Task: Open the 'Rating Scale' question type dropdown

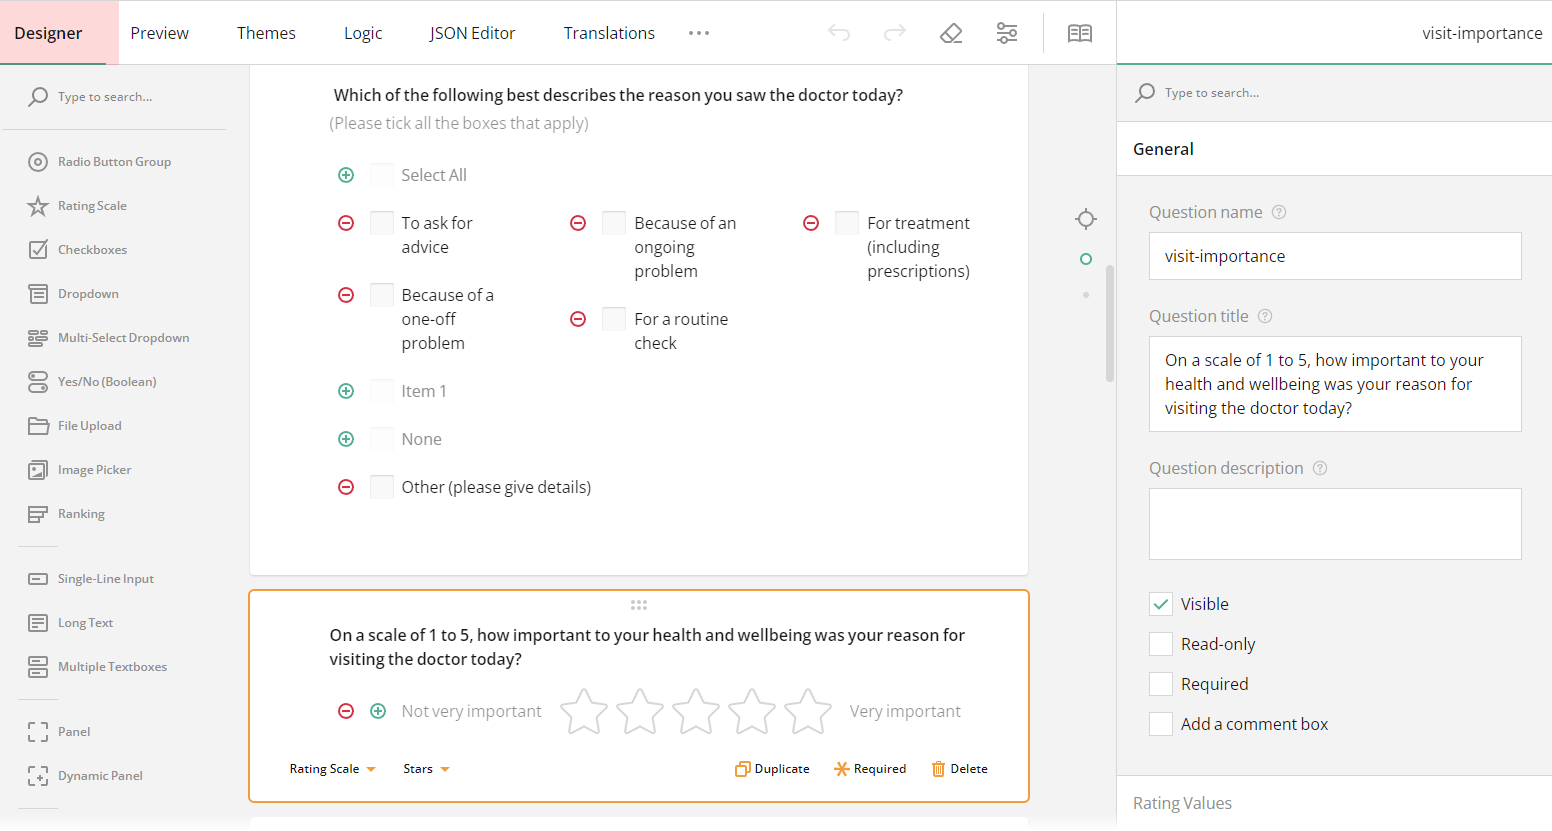Action: (x=332, y=768)
